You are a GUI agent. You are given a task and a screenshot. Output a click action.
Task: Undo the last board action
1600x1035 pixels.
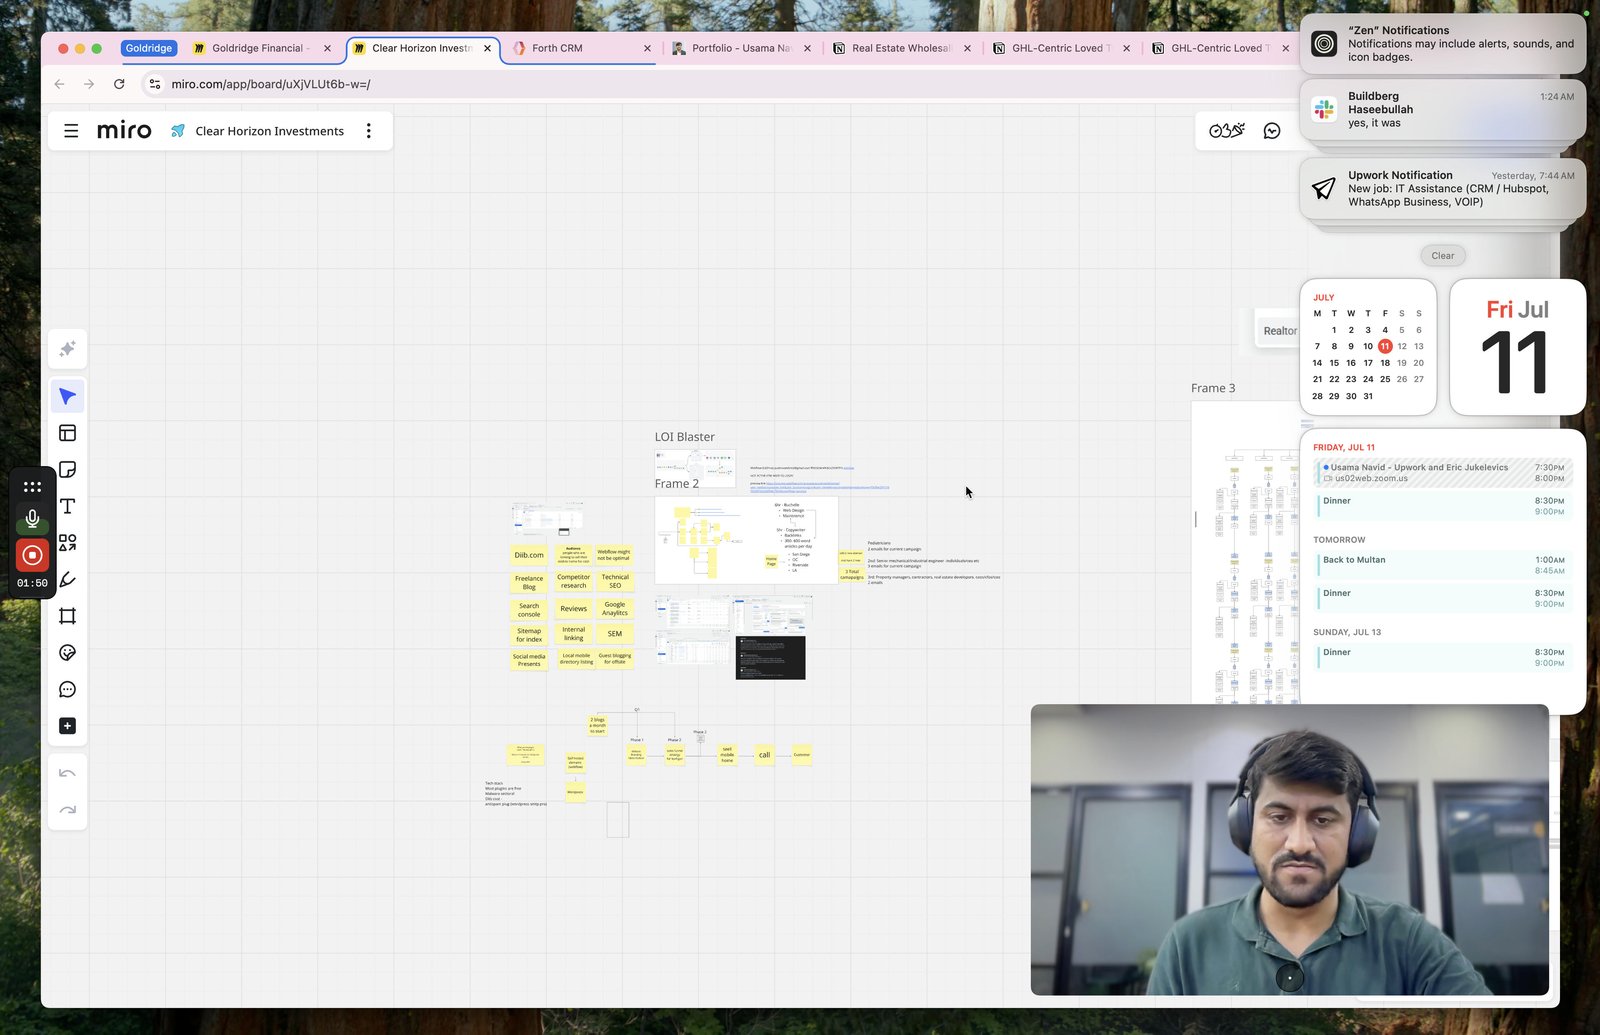pyautogui.click(x=67, y=773)
